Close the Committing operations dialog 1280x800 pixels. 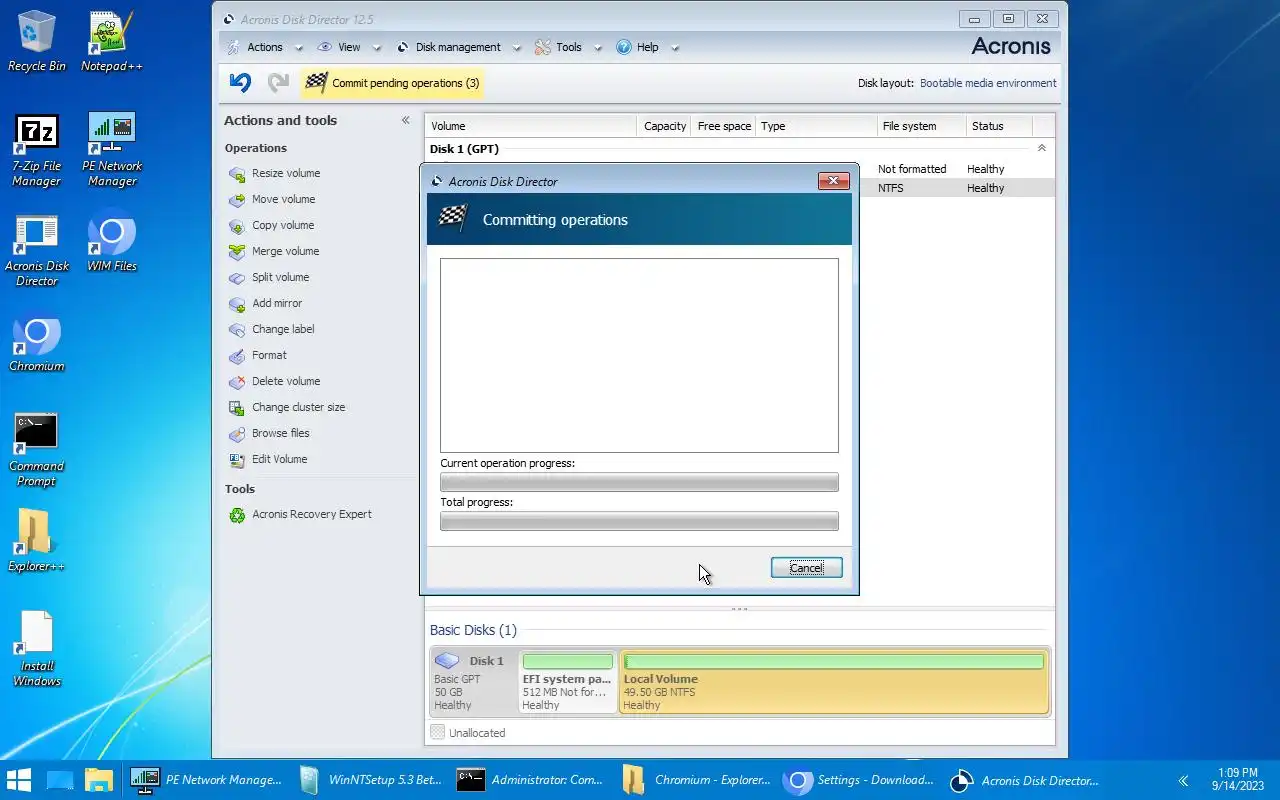point(834,181)
